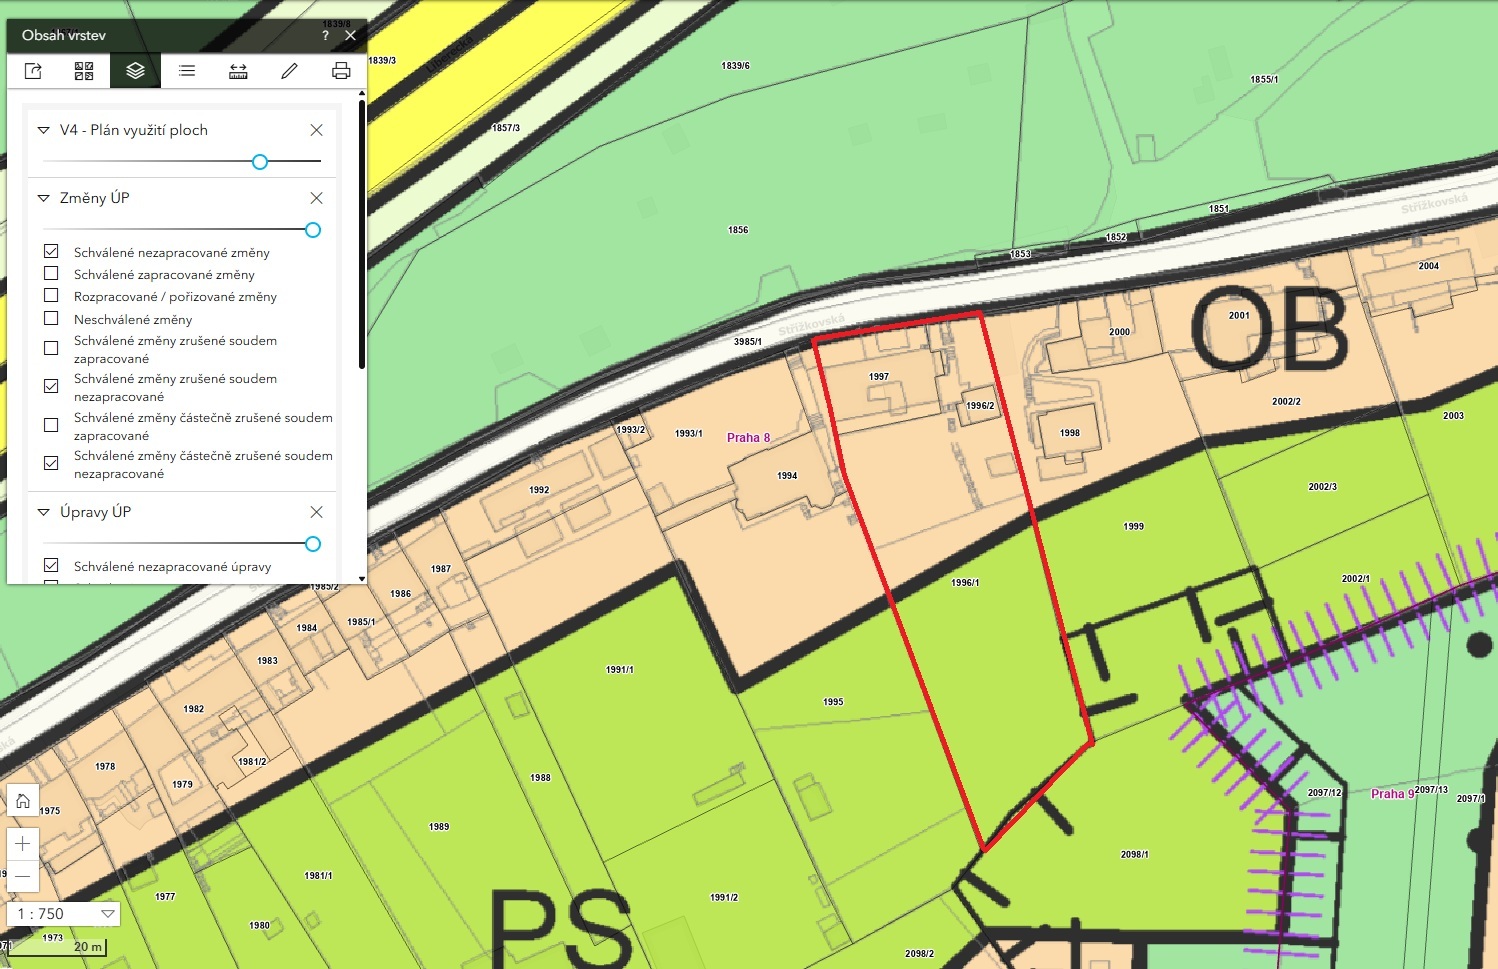Select the draw pencil tool

pos(289,71)
